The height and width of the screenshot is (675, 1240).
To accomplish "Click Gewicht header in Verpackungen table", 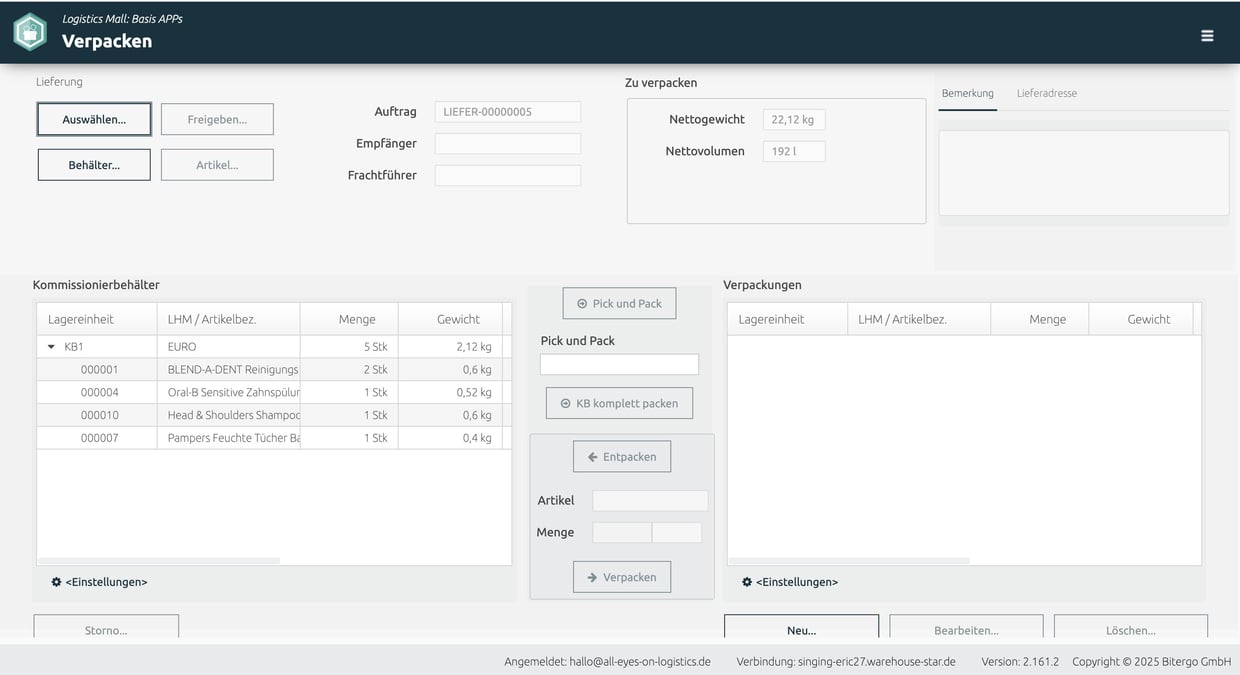I will pyautogui.click(x=1141, y=319).
